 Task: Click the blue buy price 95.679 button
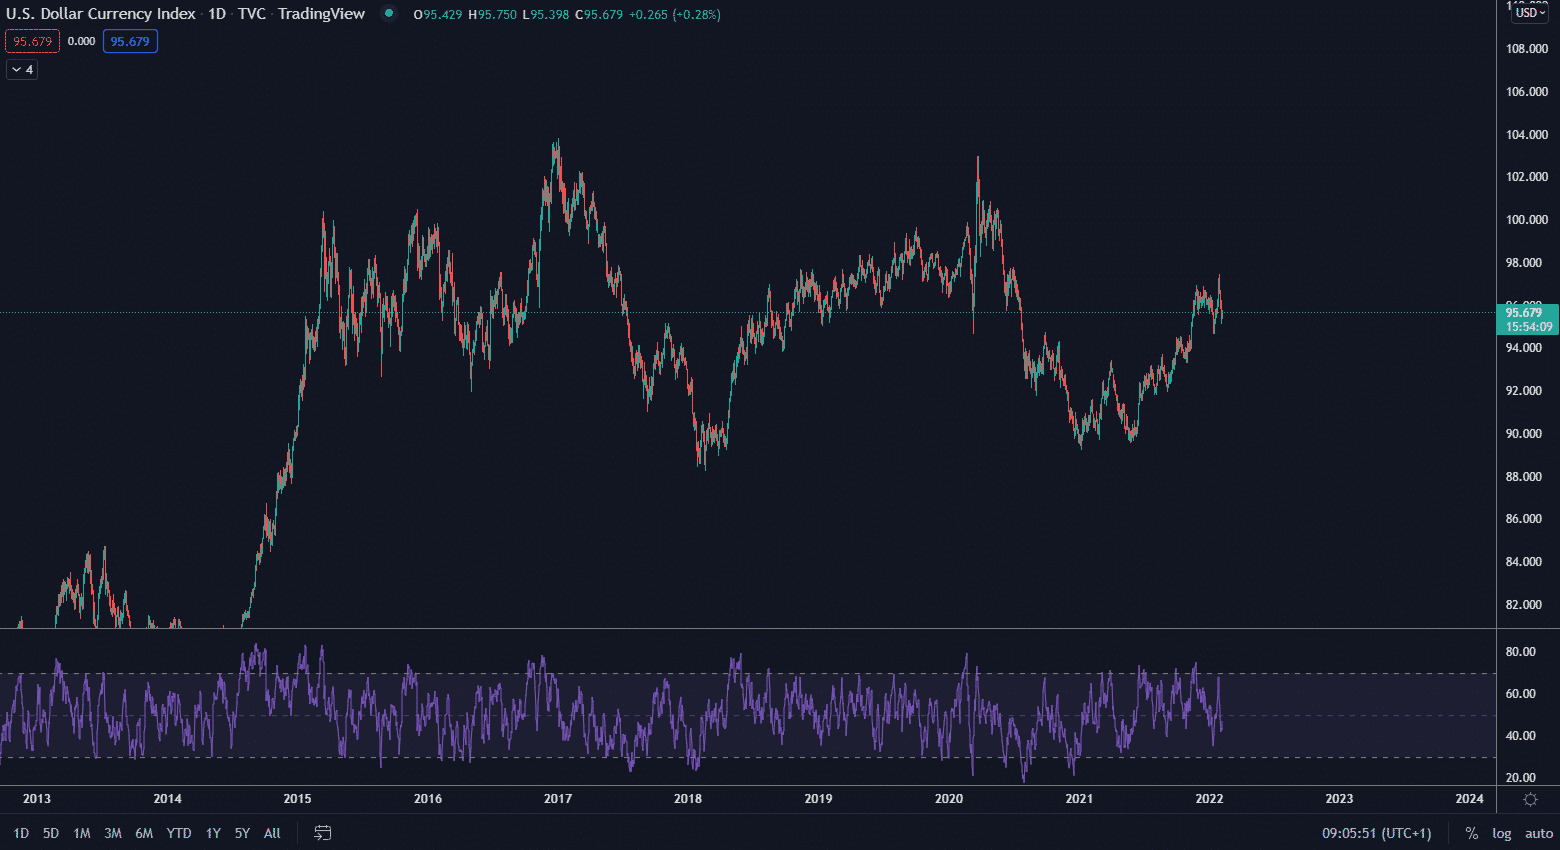130,42
